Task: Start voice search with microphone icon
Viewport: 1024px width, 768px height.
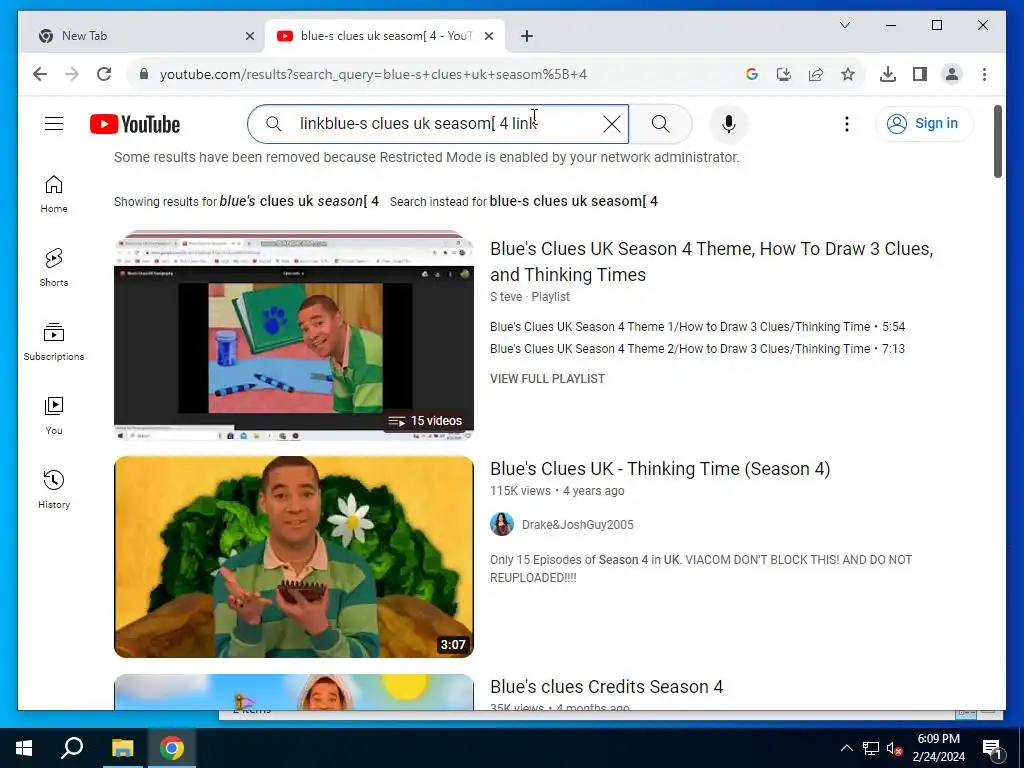Action: click(x=729, y=124)
